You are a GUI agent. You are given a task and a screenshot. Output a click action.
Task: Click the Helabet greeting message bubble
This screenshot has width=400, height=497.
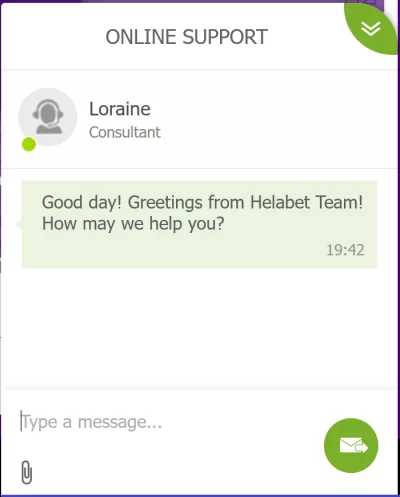(199, 224)
